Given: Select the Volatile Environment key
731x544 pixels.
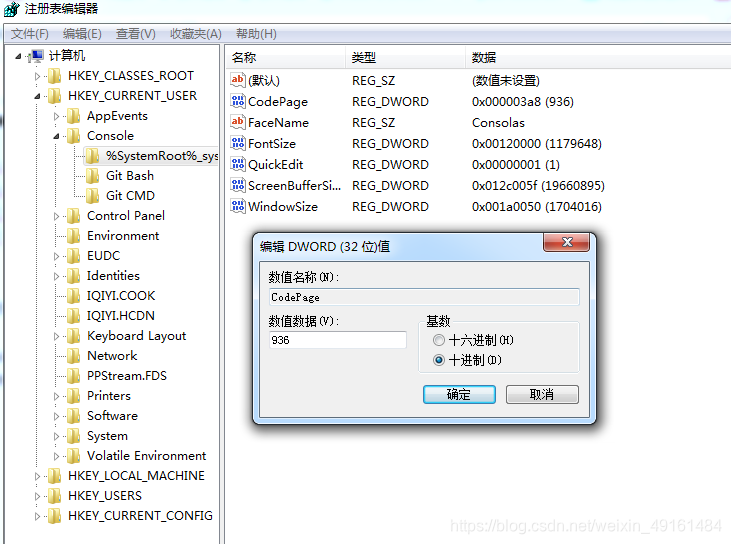Looking at the screenshot, I should tap(146, 456).
